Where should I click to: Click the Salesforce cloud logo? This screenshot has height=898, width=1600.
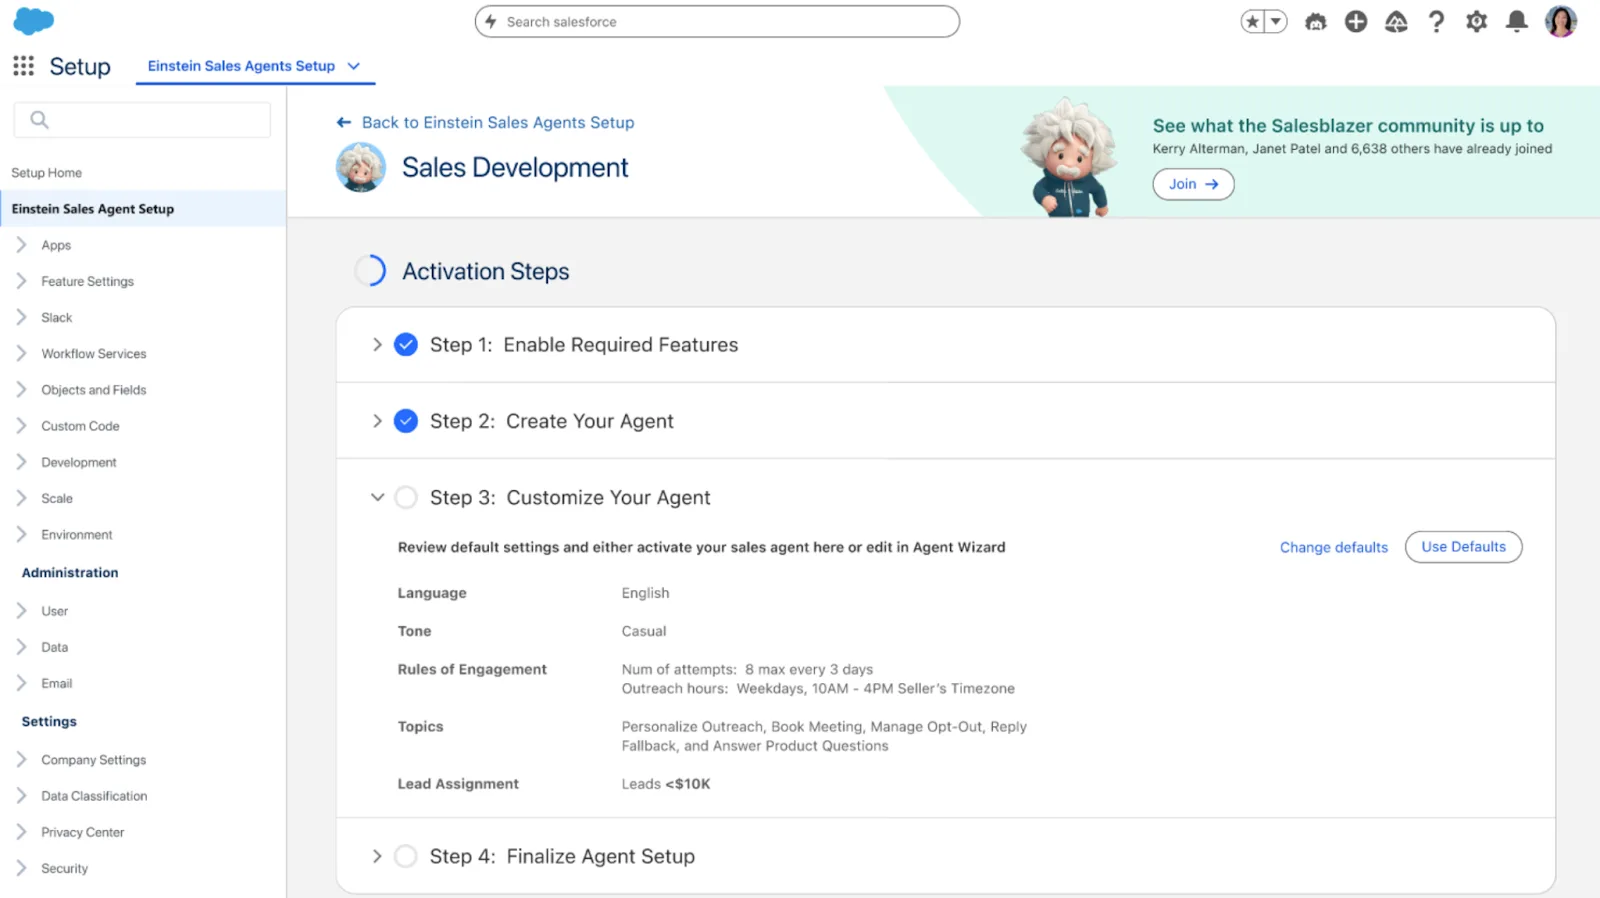pos(34,21)
